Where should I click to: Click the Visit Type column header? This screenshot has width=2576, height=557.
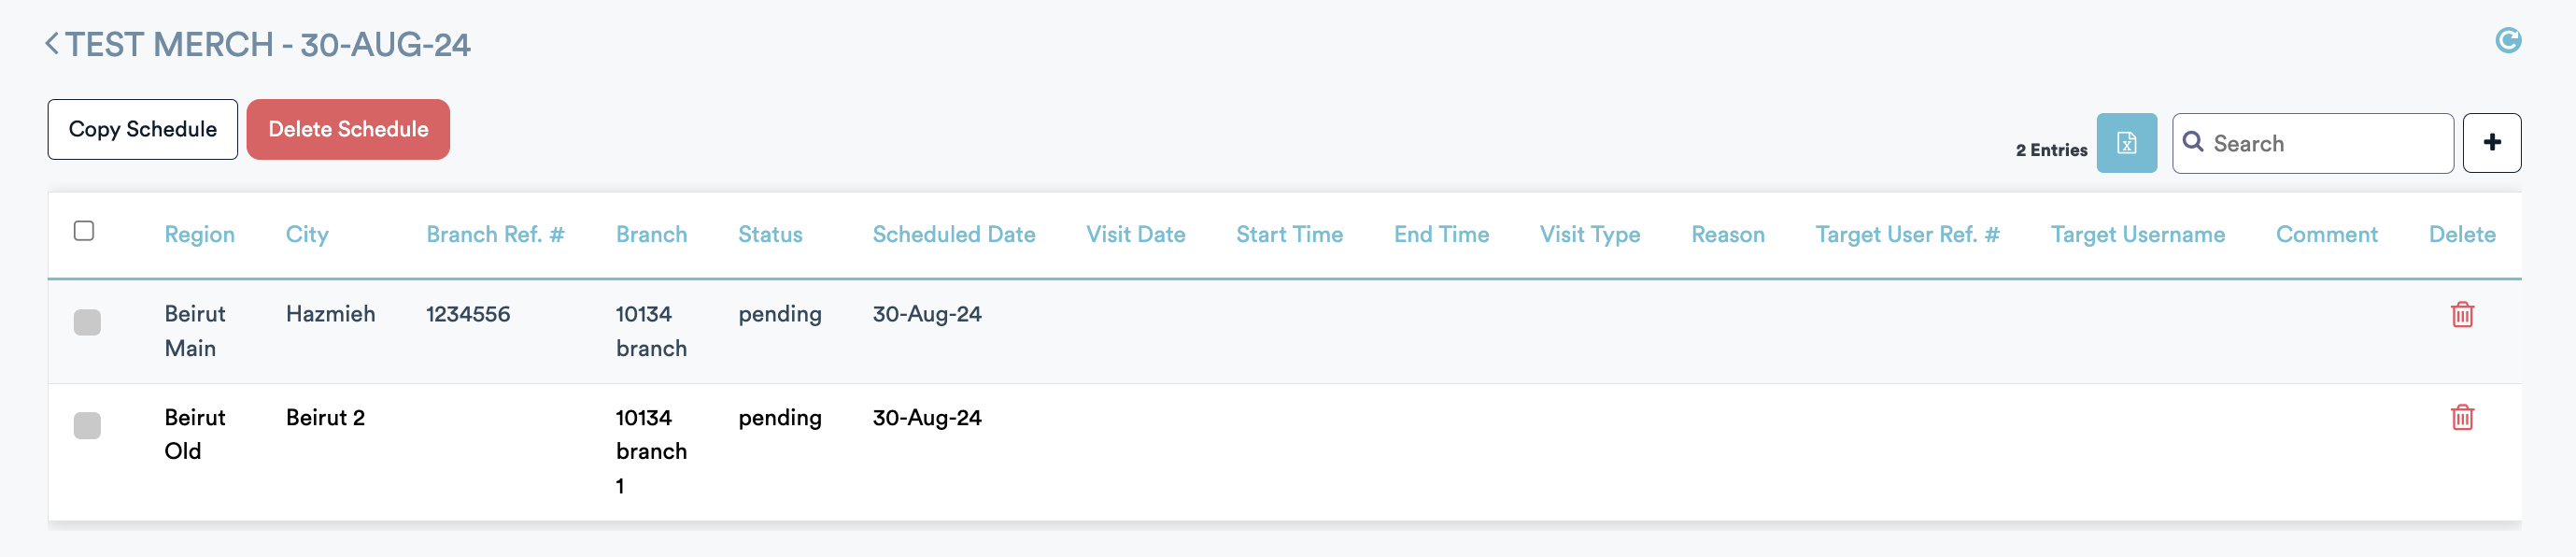[x=1589, y=235]
